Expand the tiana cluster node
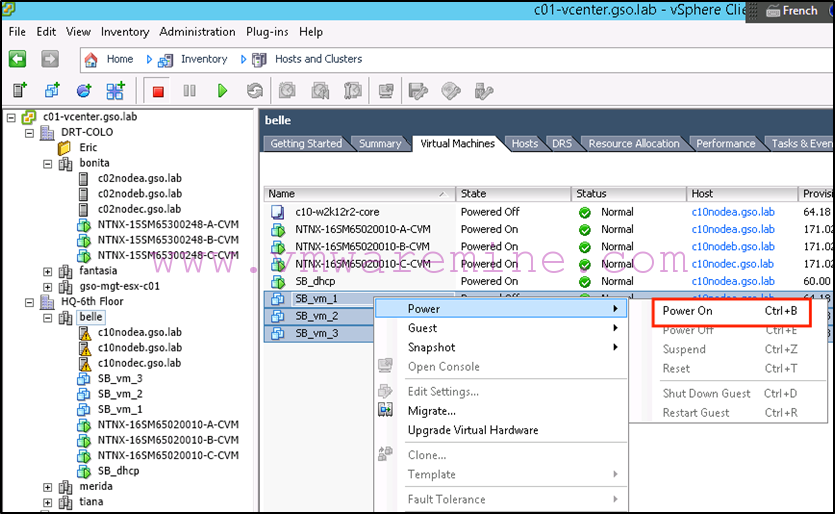 coord(47,502)
